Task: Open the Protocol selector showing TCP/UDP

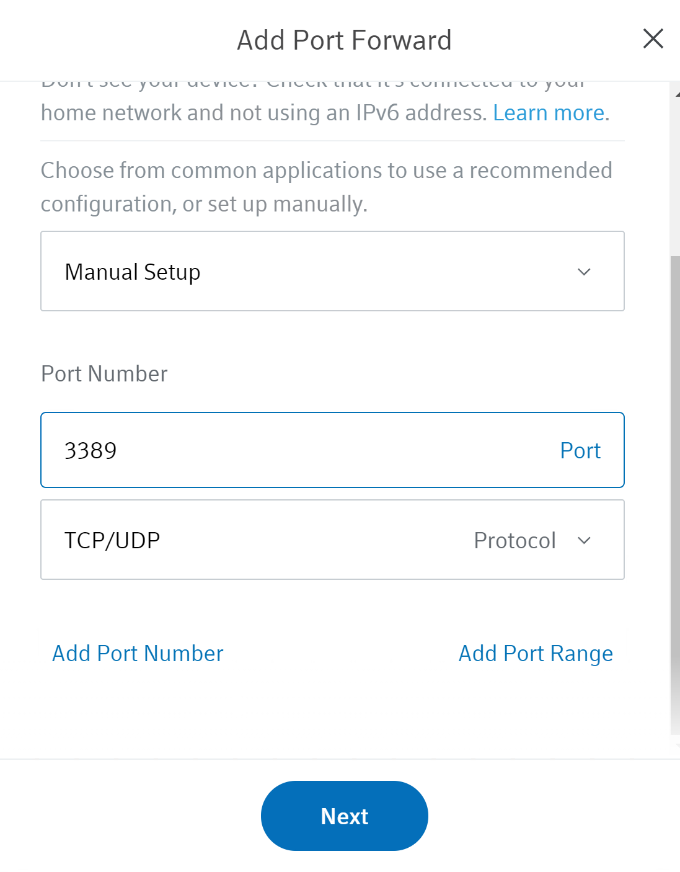Action: tap(332, 540)
